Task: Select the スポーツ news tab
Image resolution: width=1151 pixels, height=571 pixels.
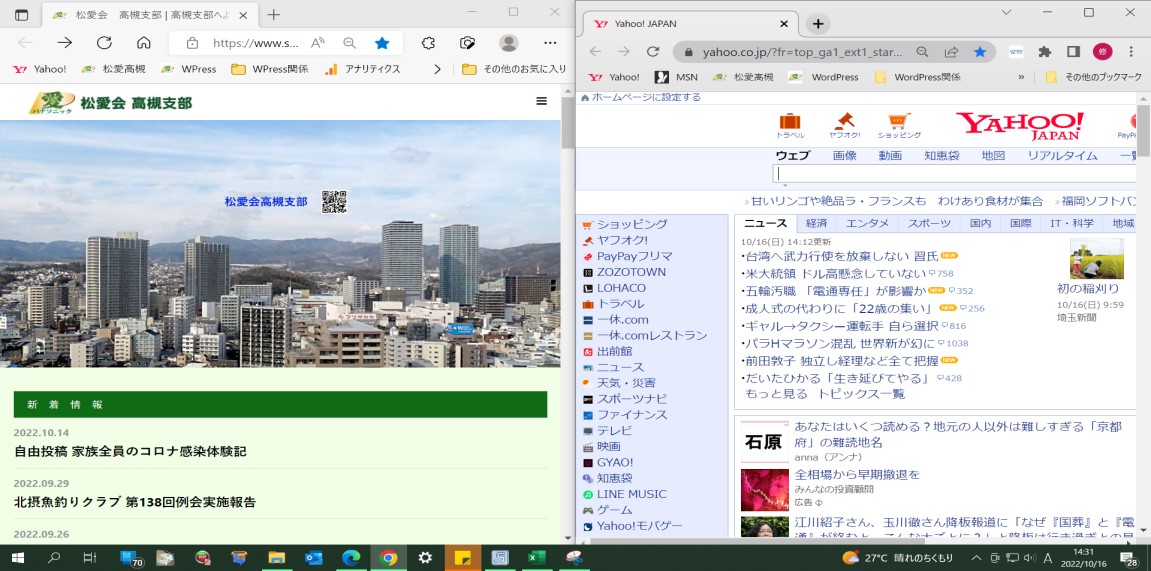Action: pyautogui.click(x=929, y=223)
